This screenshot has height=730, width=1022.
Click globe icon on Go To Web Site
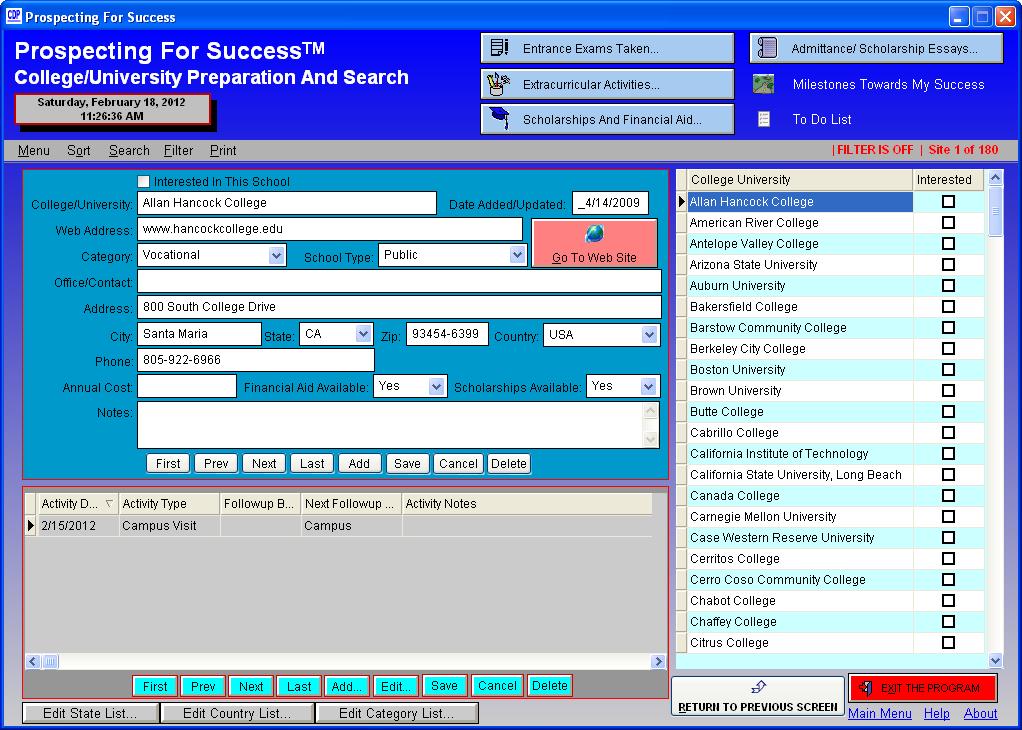coord(594,233)
